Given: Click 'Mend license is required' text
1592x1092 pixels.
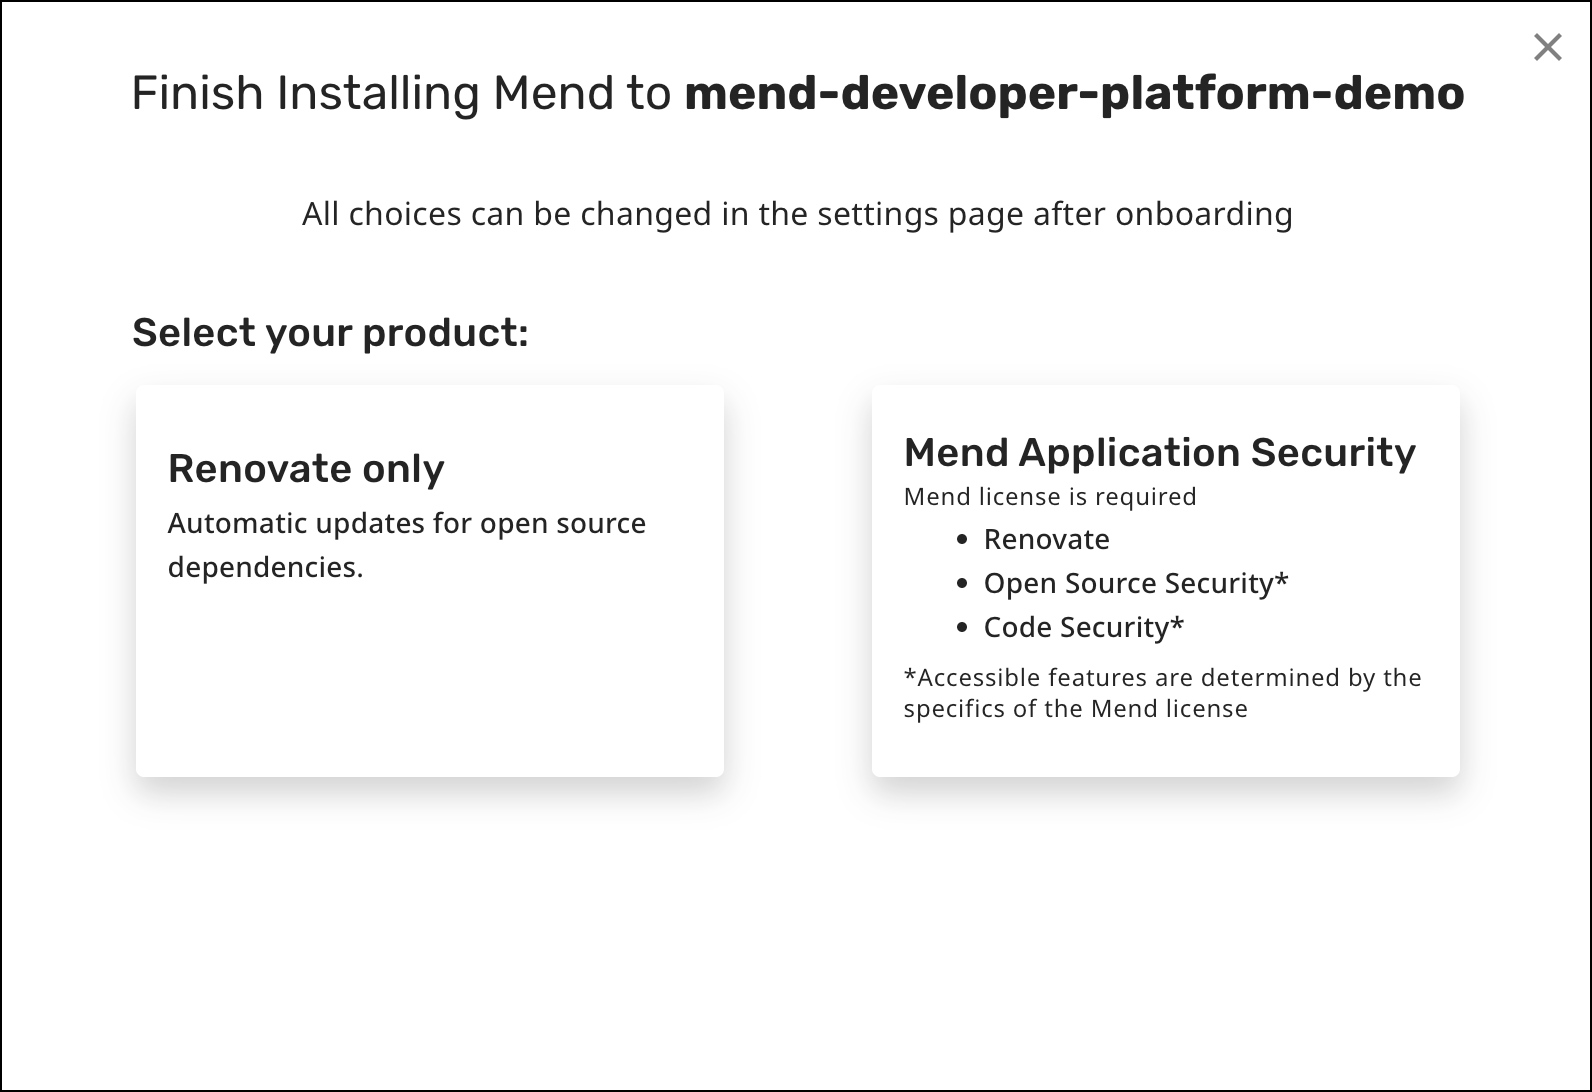Looking at the screenshot, I should pos(1049,497).
